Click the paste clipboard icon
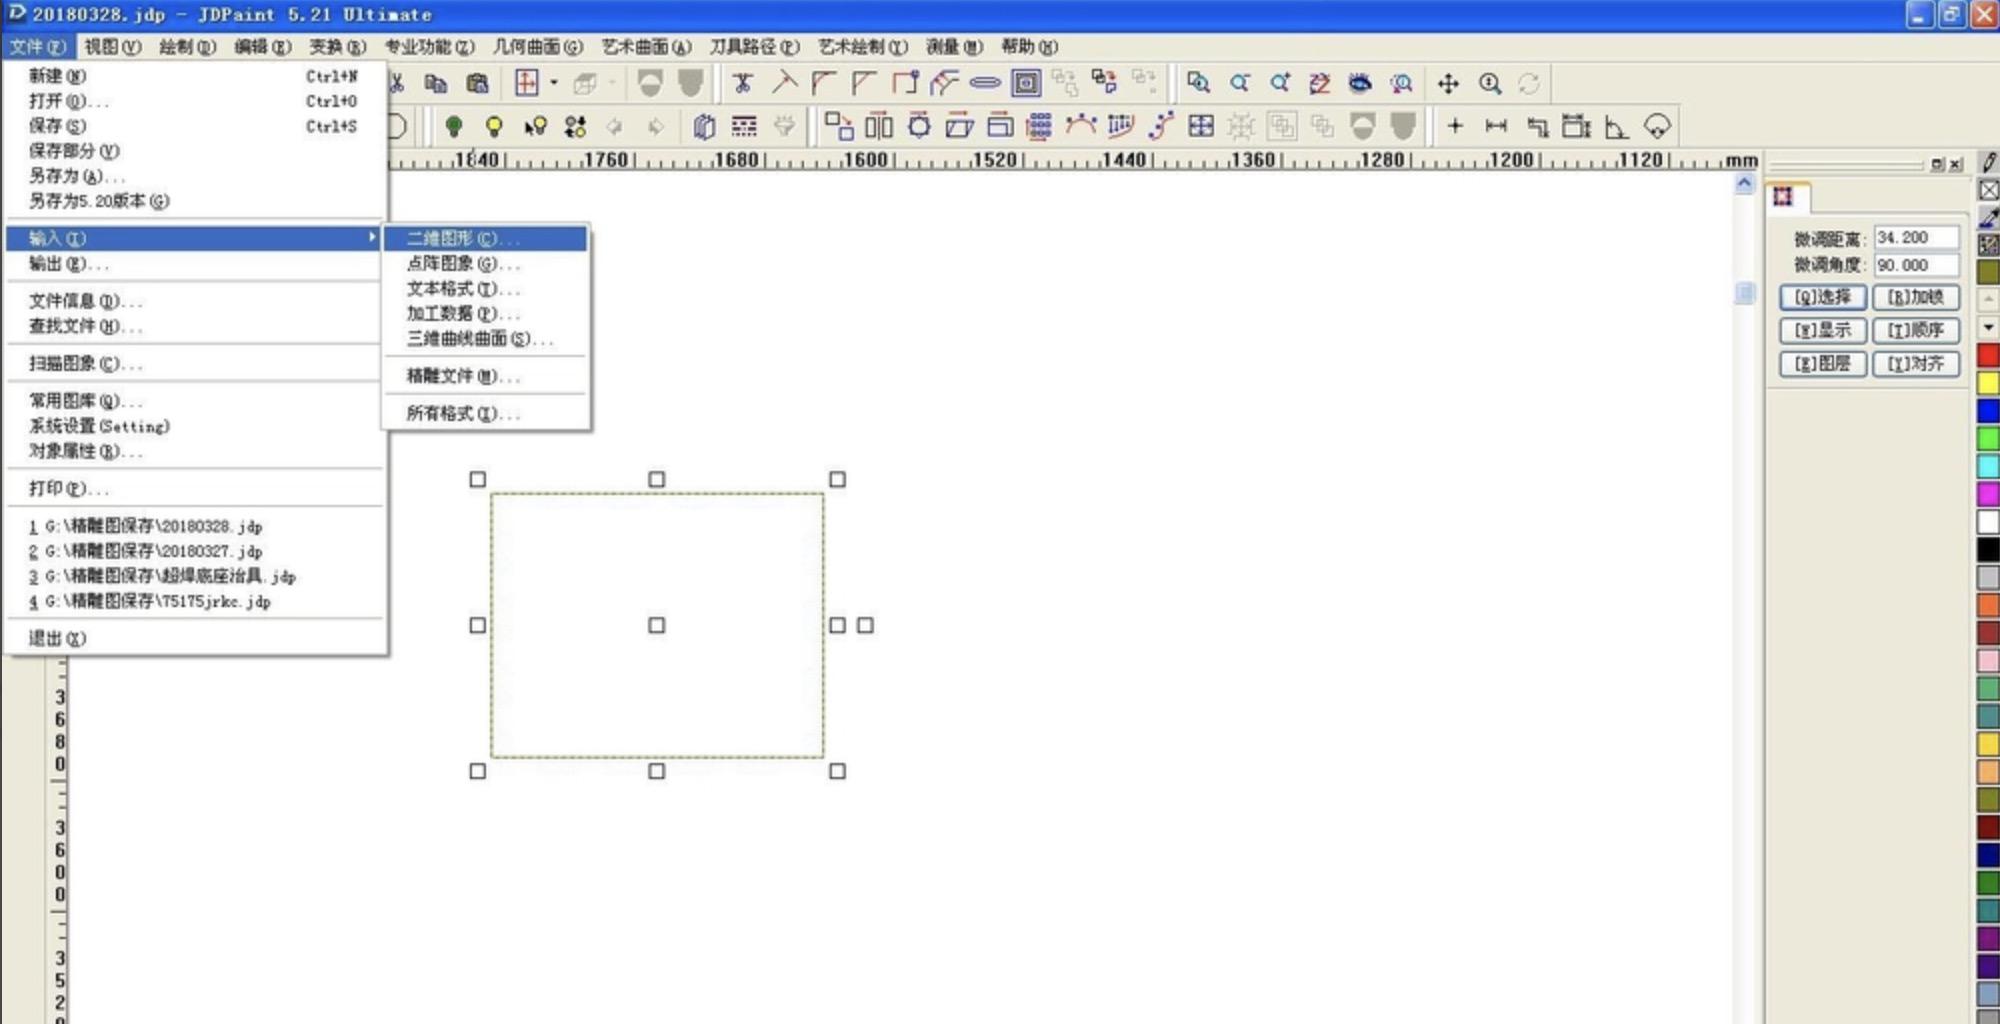Image resolution: width=2000 pixels, height=1024 pixels. pos(477,84)
